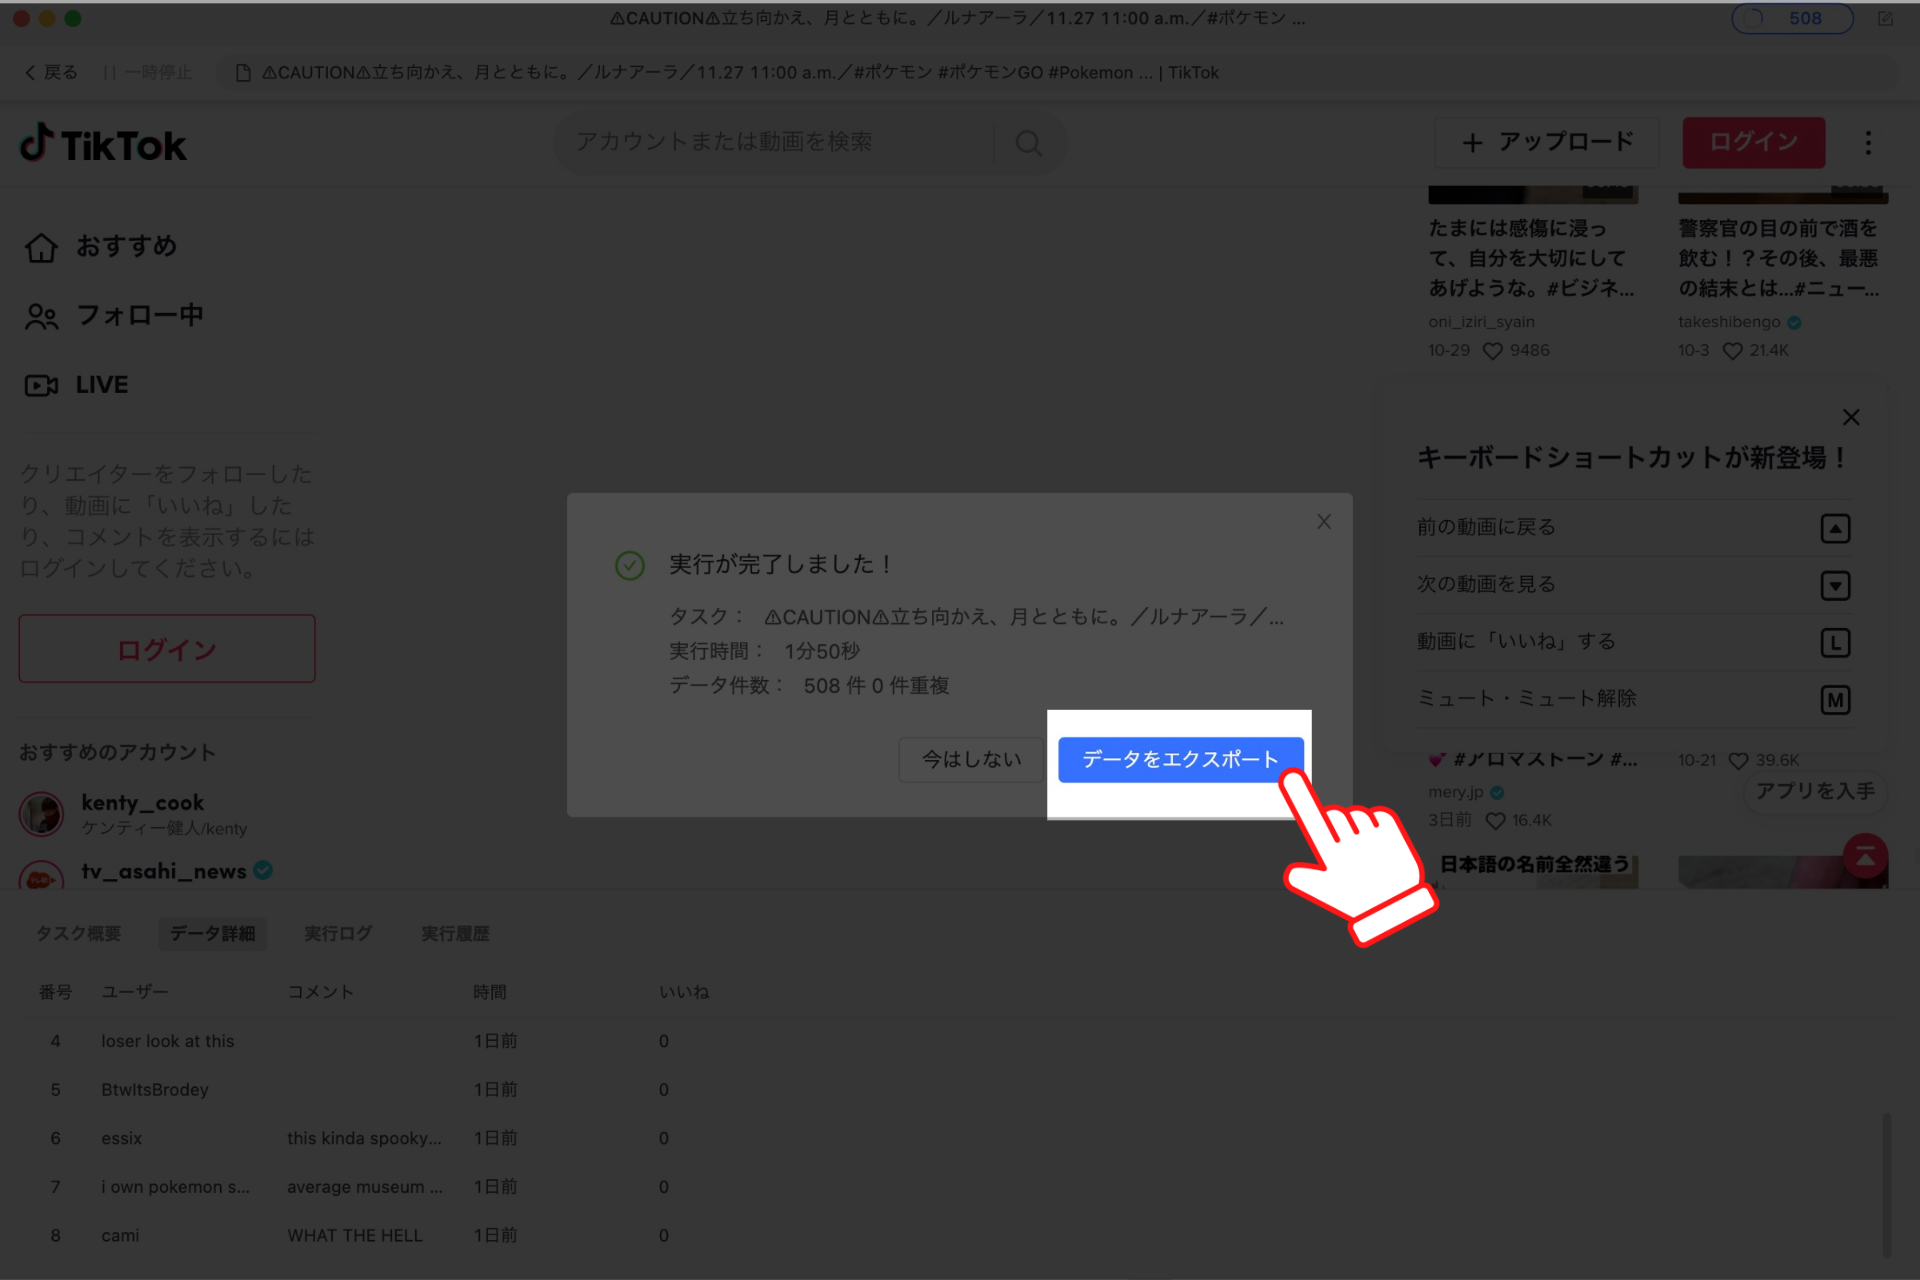
Task: Click the WHAT THE HELL comment cell
Action: coord(355,1236)
